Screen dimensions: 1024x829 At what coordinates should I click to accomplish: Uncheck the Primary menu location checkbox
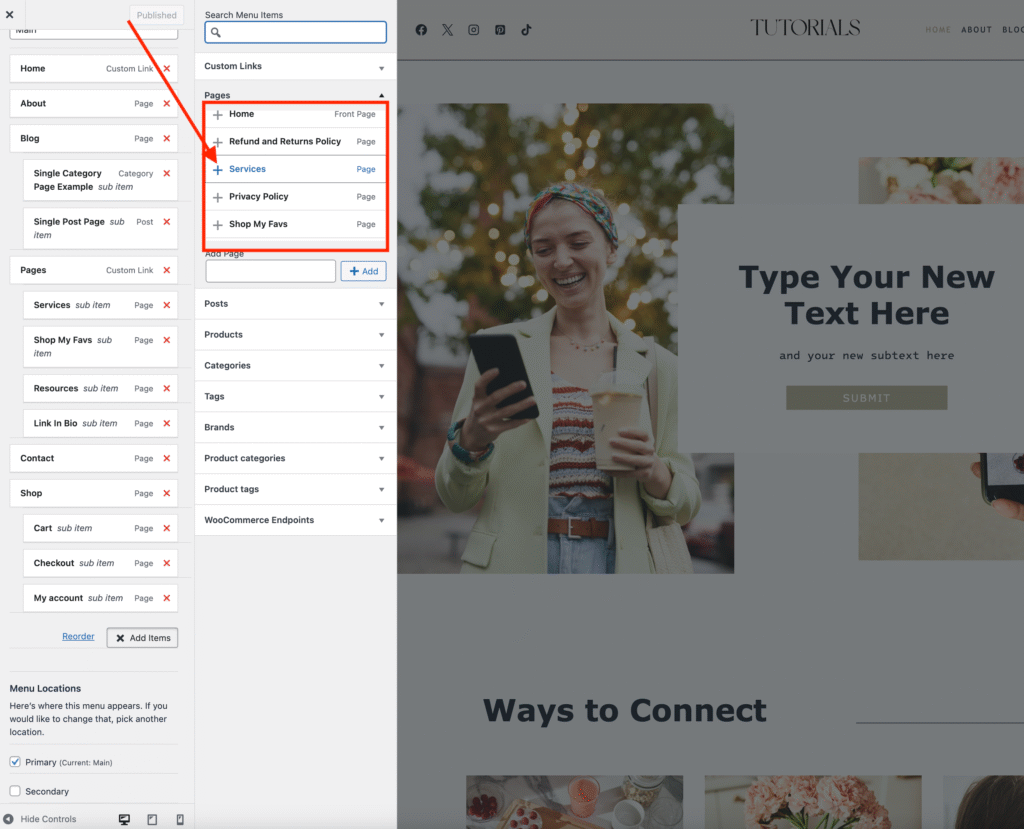pos(15,762)
